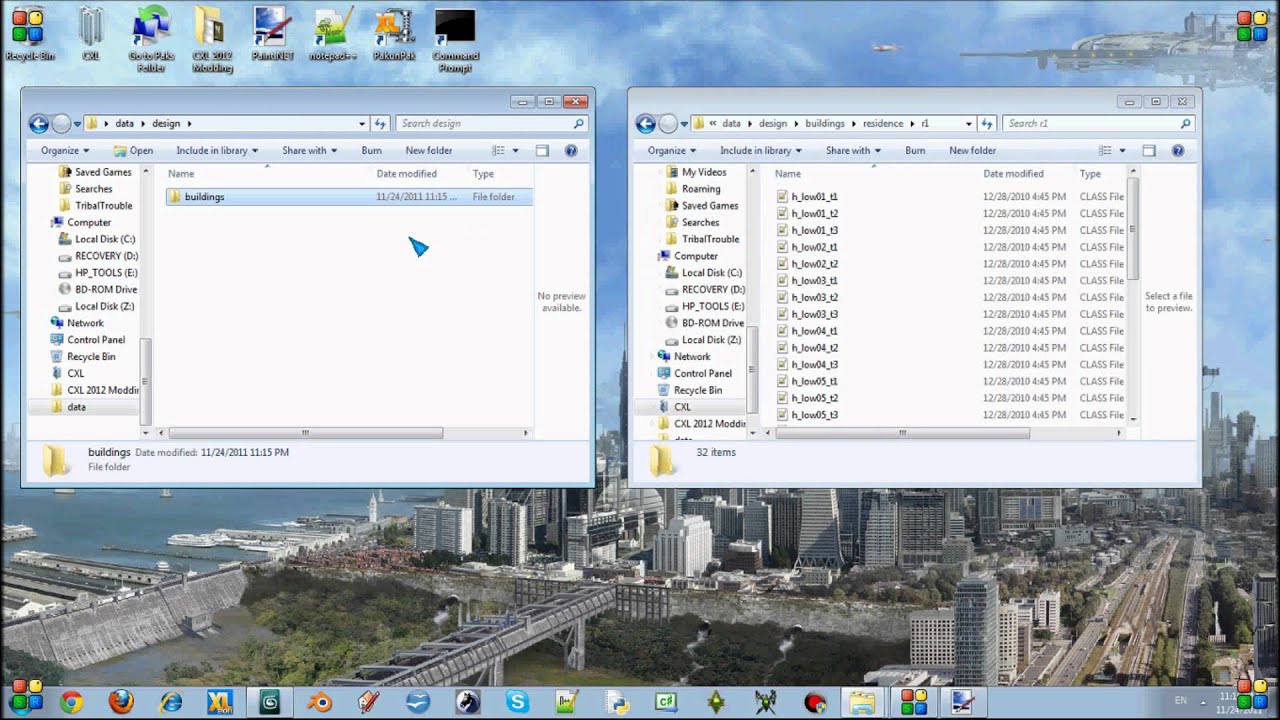Click the Refresh icon in the address bar
Viewport: 1280px width, 720px height.
coord(380,123)
